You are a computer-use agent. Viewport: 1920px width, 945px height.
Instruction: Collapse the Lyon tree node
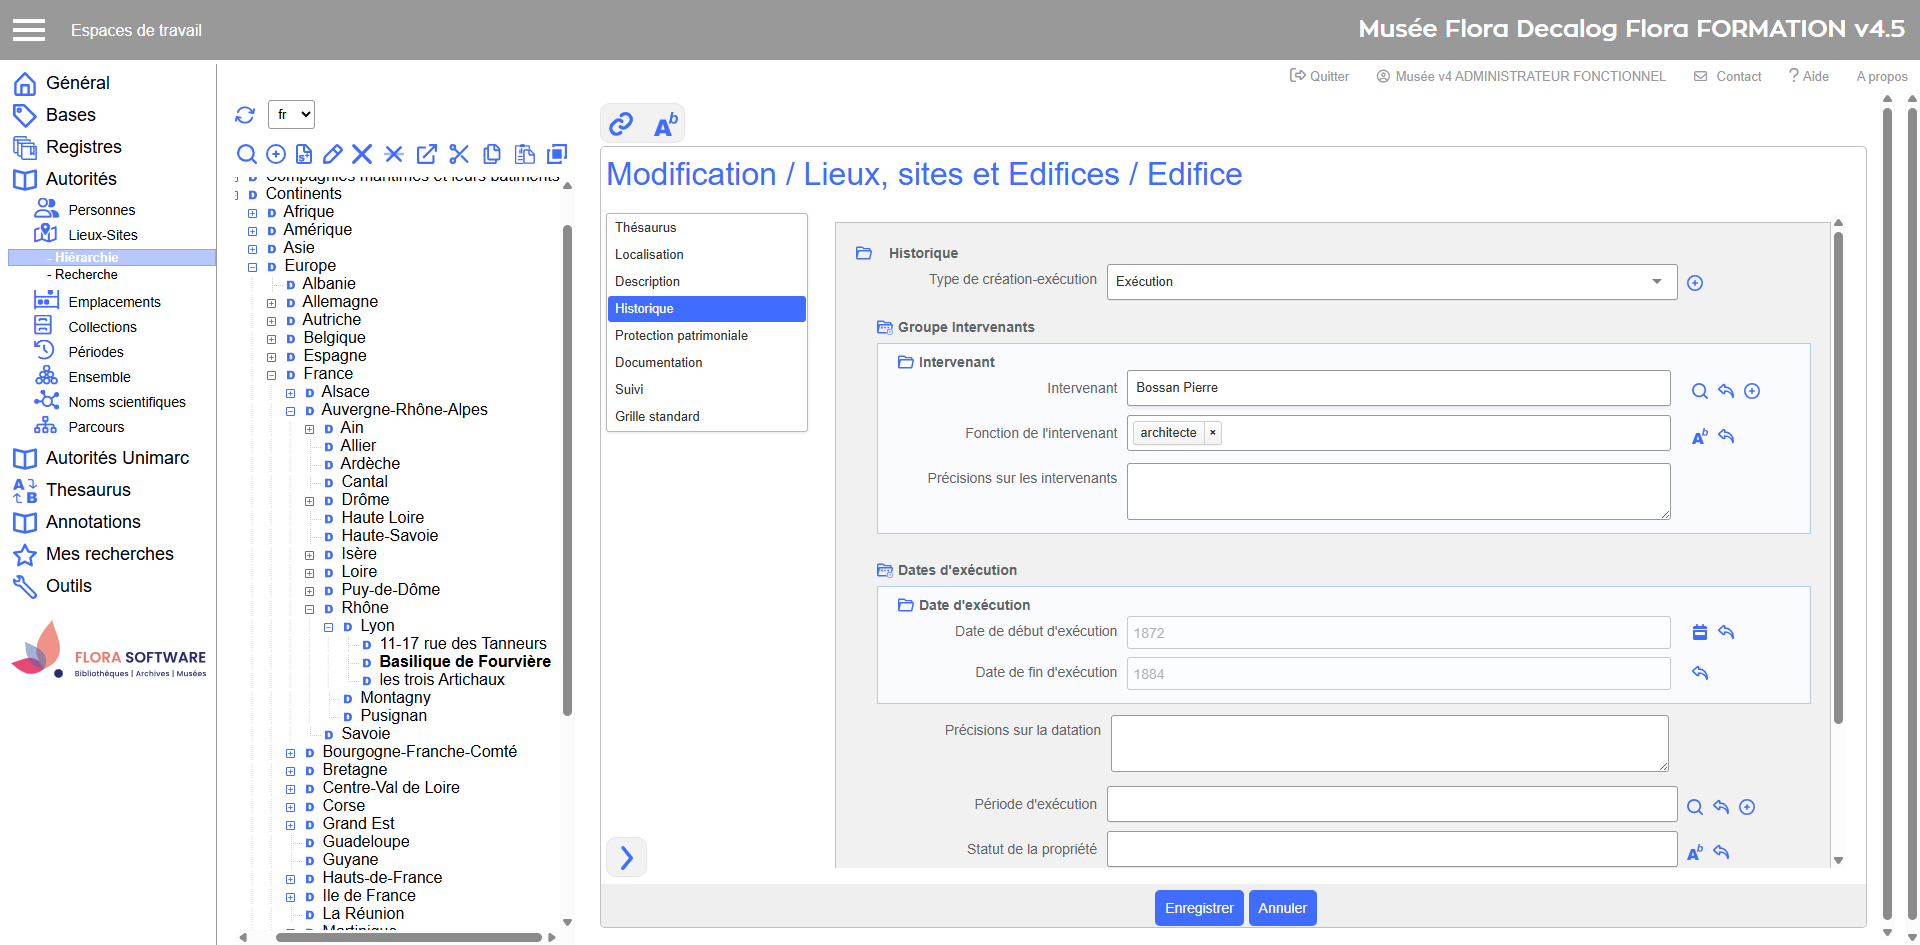tap(328, 627)
